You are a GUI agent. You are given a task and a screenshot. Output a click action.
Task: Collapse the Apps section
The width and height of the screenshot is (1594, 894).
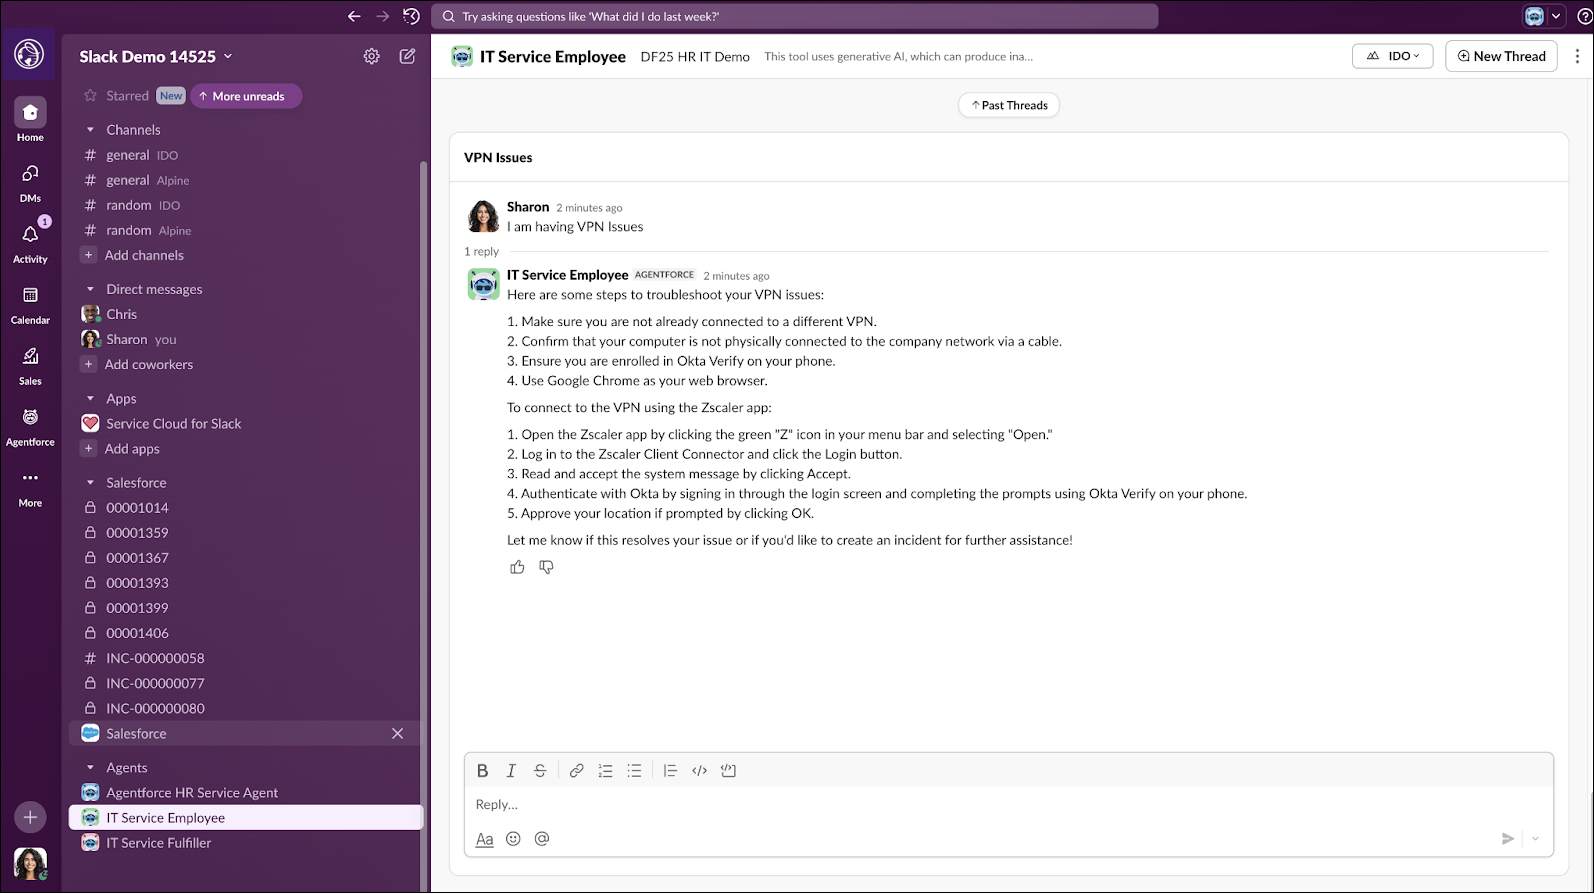pyautogui.click(x=90, y=398)
